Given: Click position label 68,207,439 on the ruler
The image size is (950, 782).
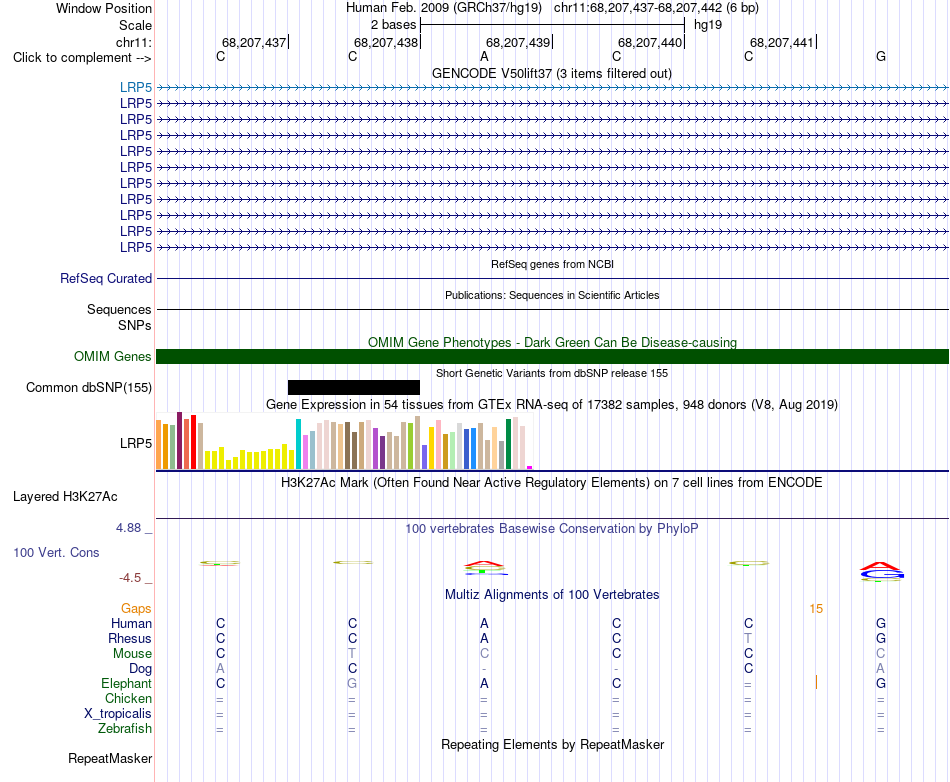Looking at the screenshot, I should 518,42.
